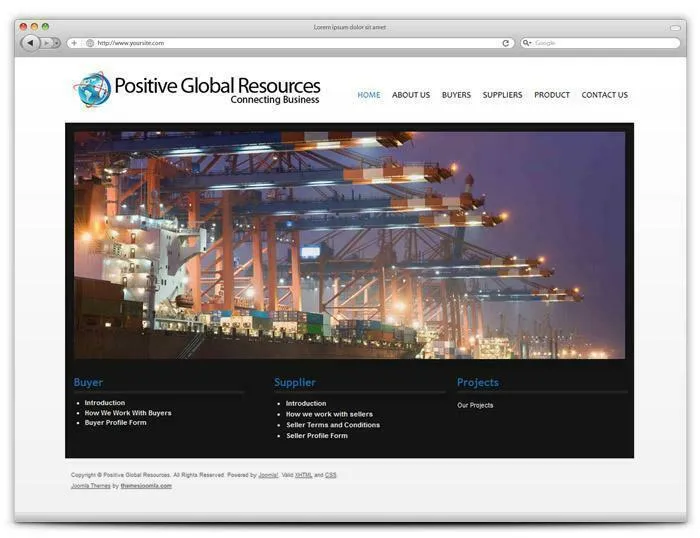Image resolution: width=700 pixels, height=538 pixels.
Task: Open the Supplier Introduction link
Action: point(306,403)
